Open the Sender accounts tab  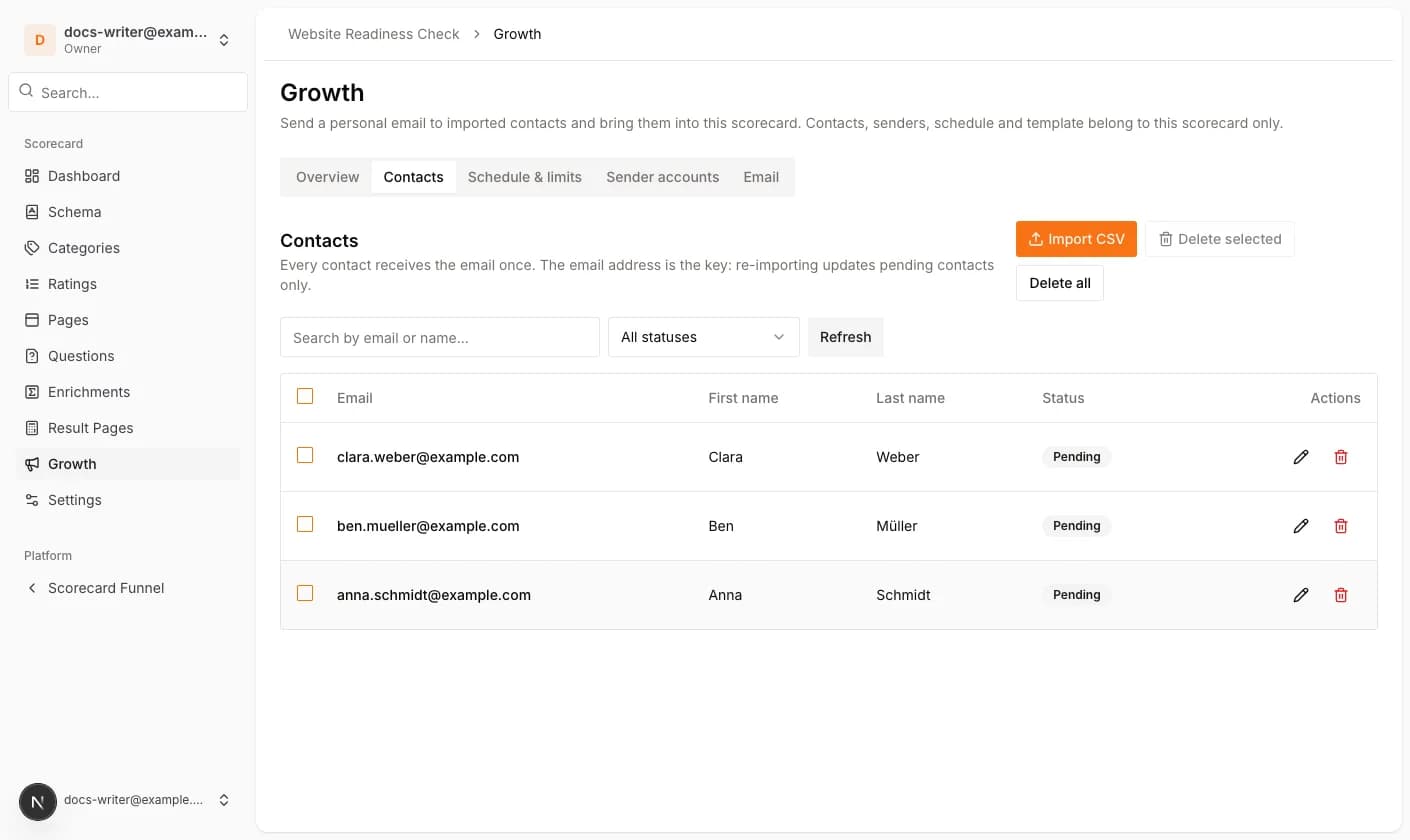663,177
